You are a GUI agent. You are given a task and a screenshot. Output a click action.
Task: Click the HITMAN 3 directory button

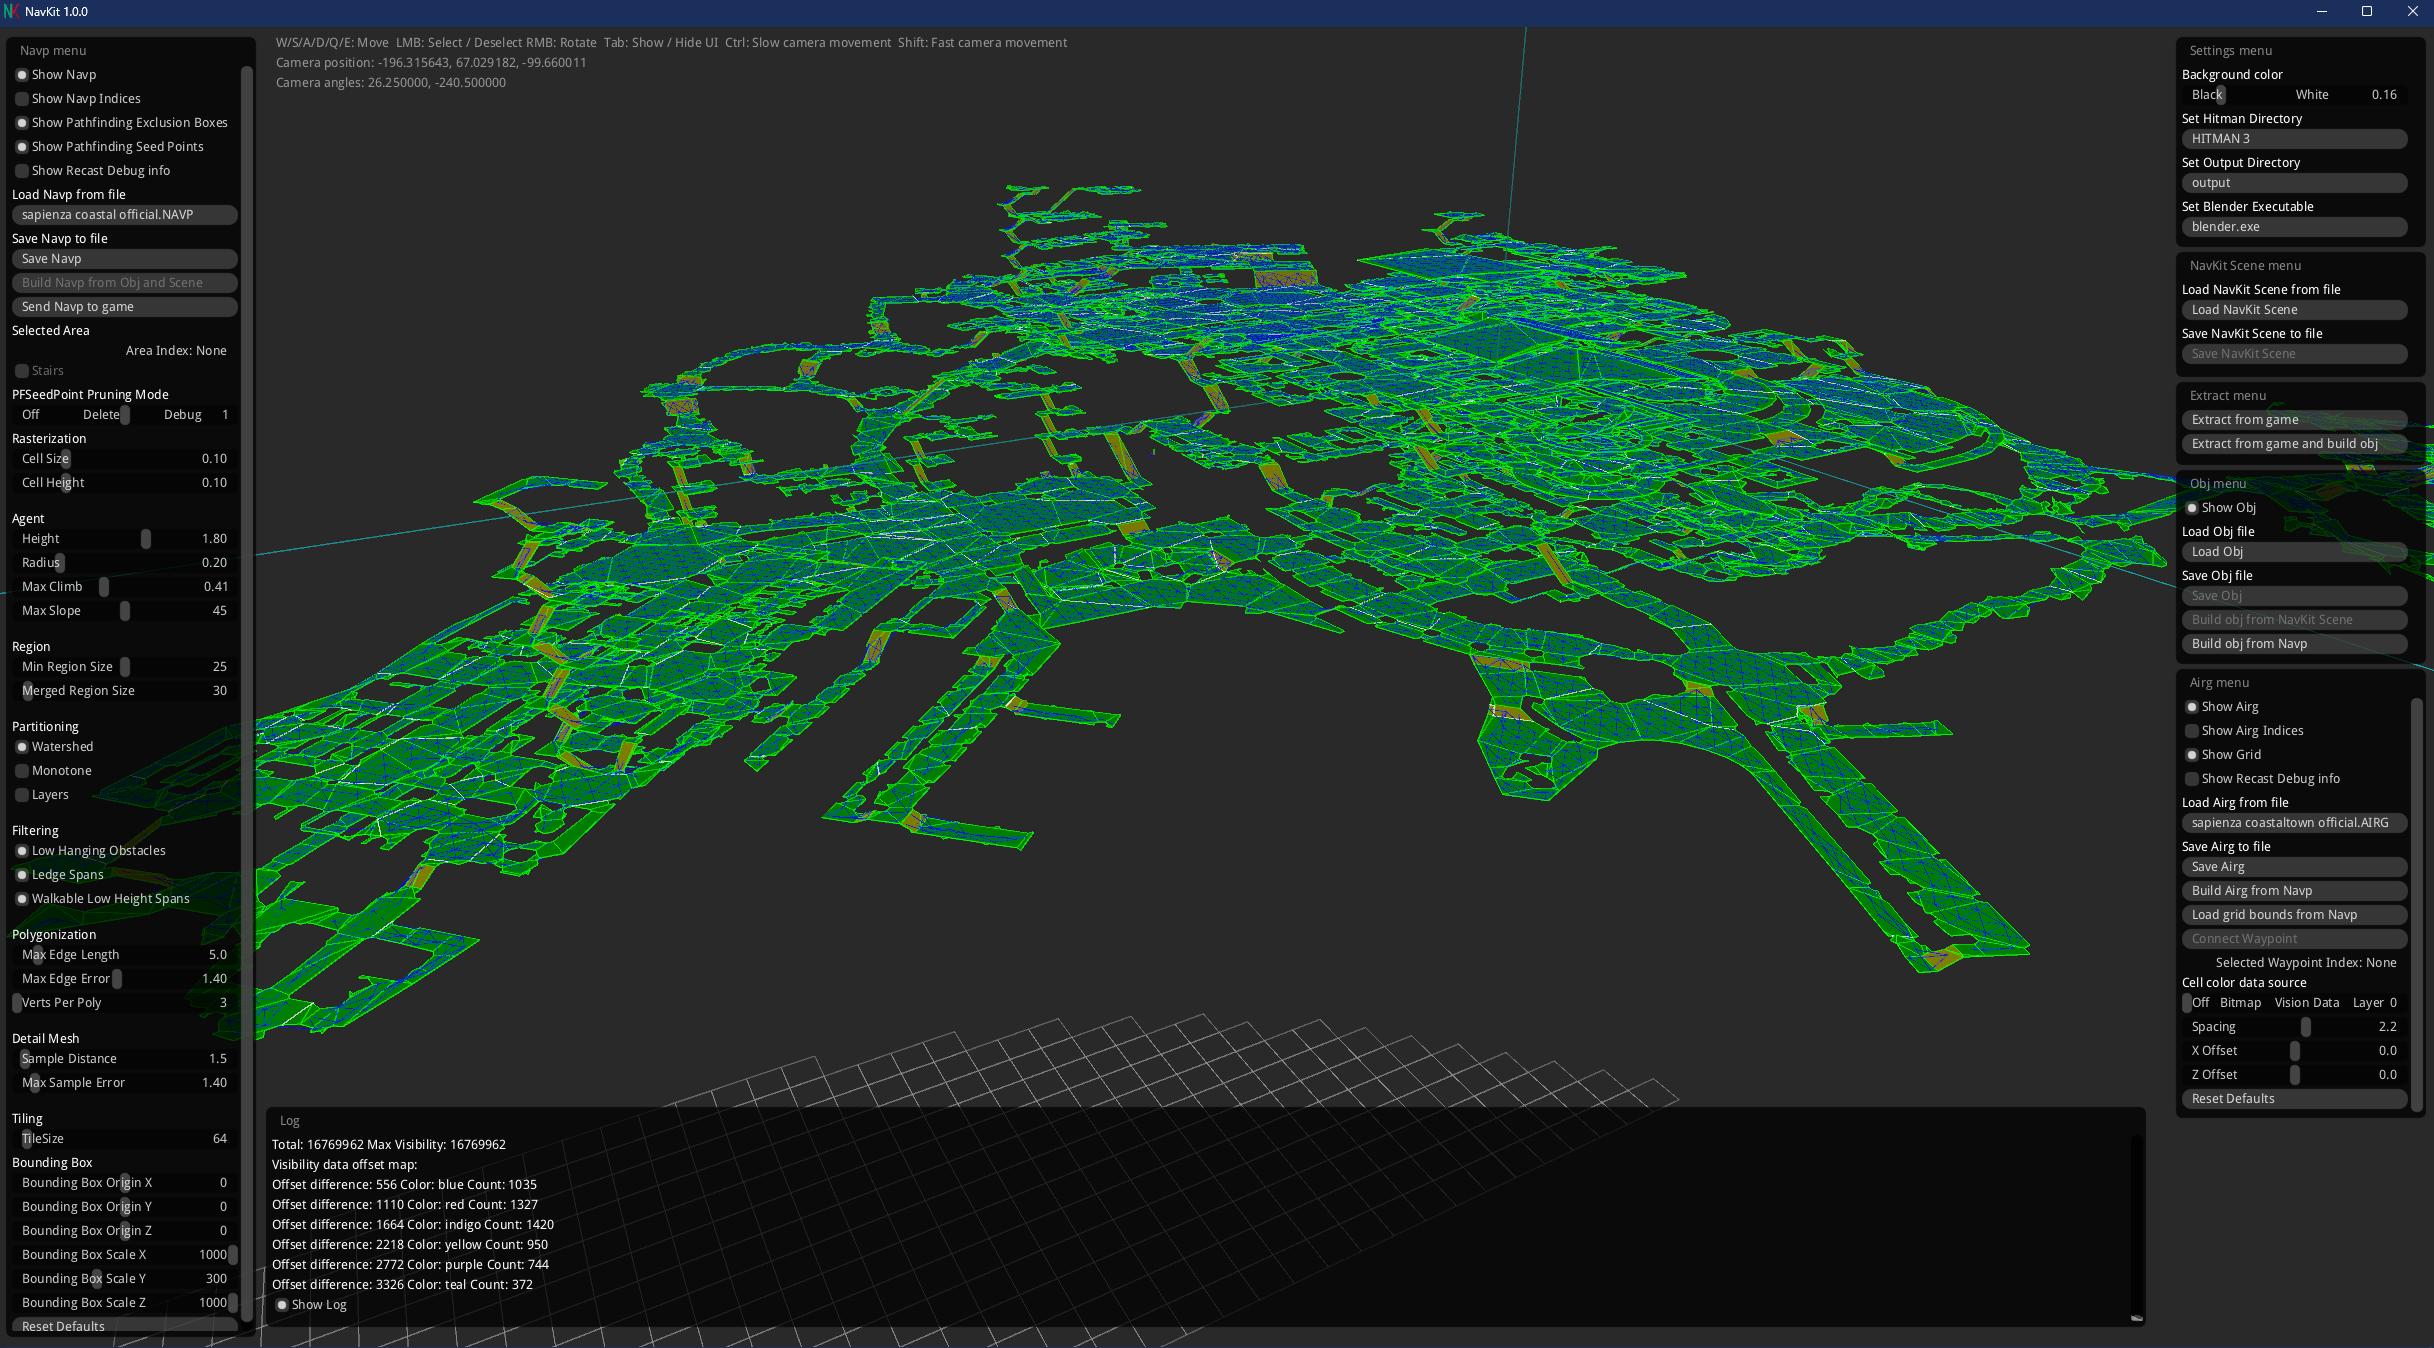tap(2294, 139)
